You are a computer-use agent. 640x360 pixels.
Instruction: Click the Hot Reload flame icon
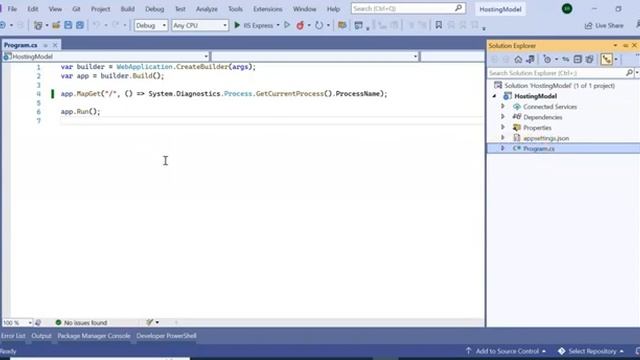coord(300,25)
